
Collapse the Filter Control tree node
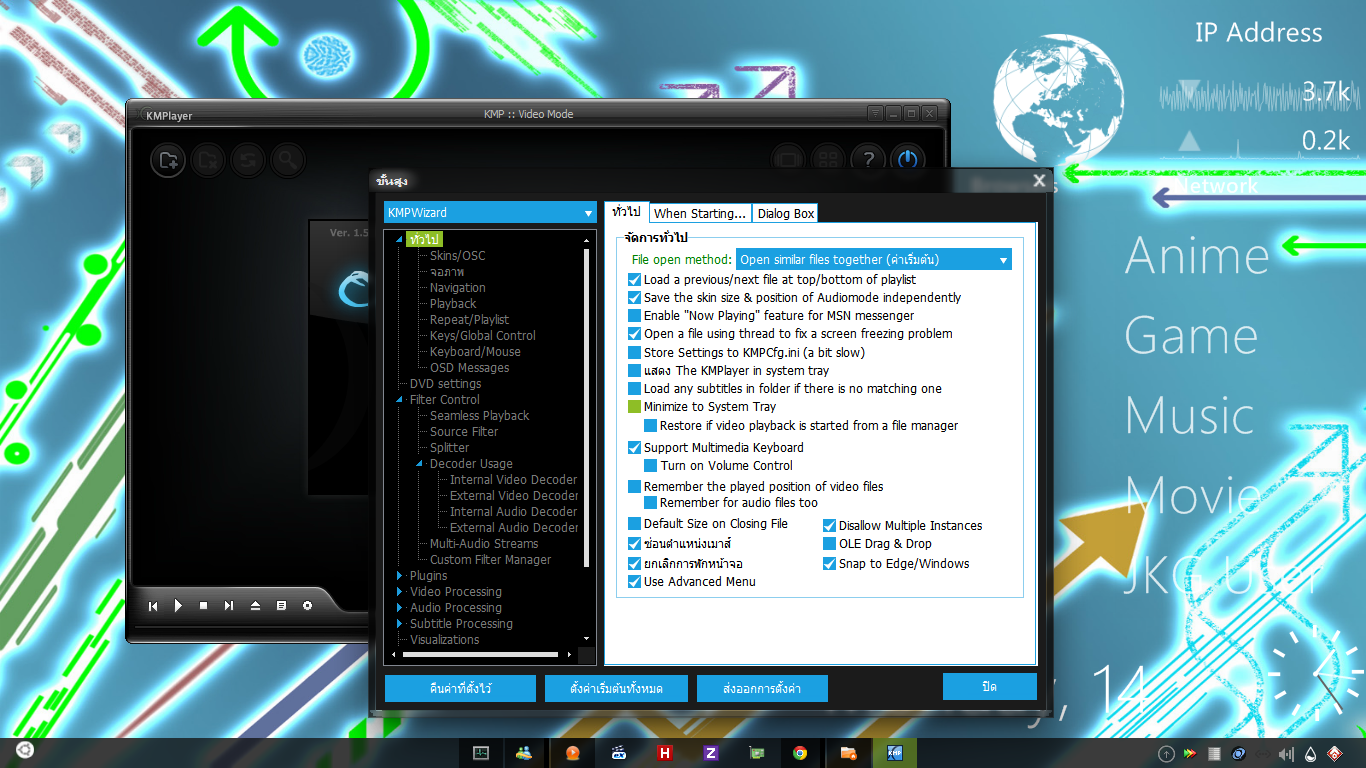(400, 400)
